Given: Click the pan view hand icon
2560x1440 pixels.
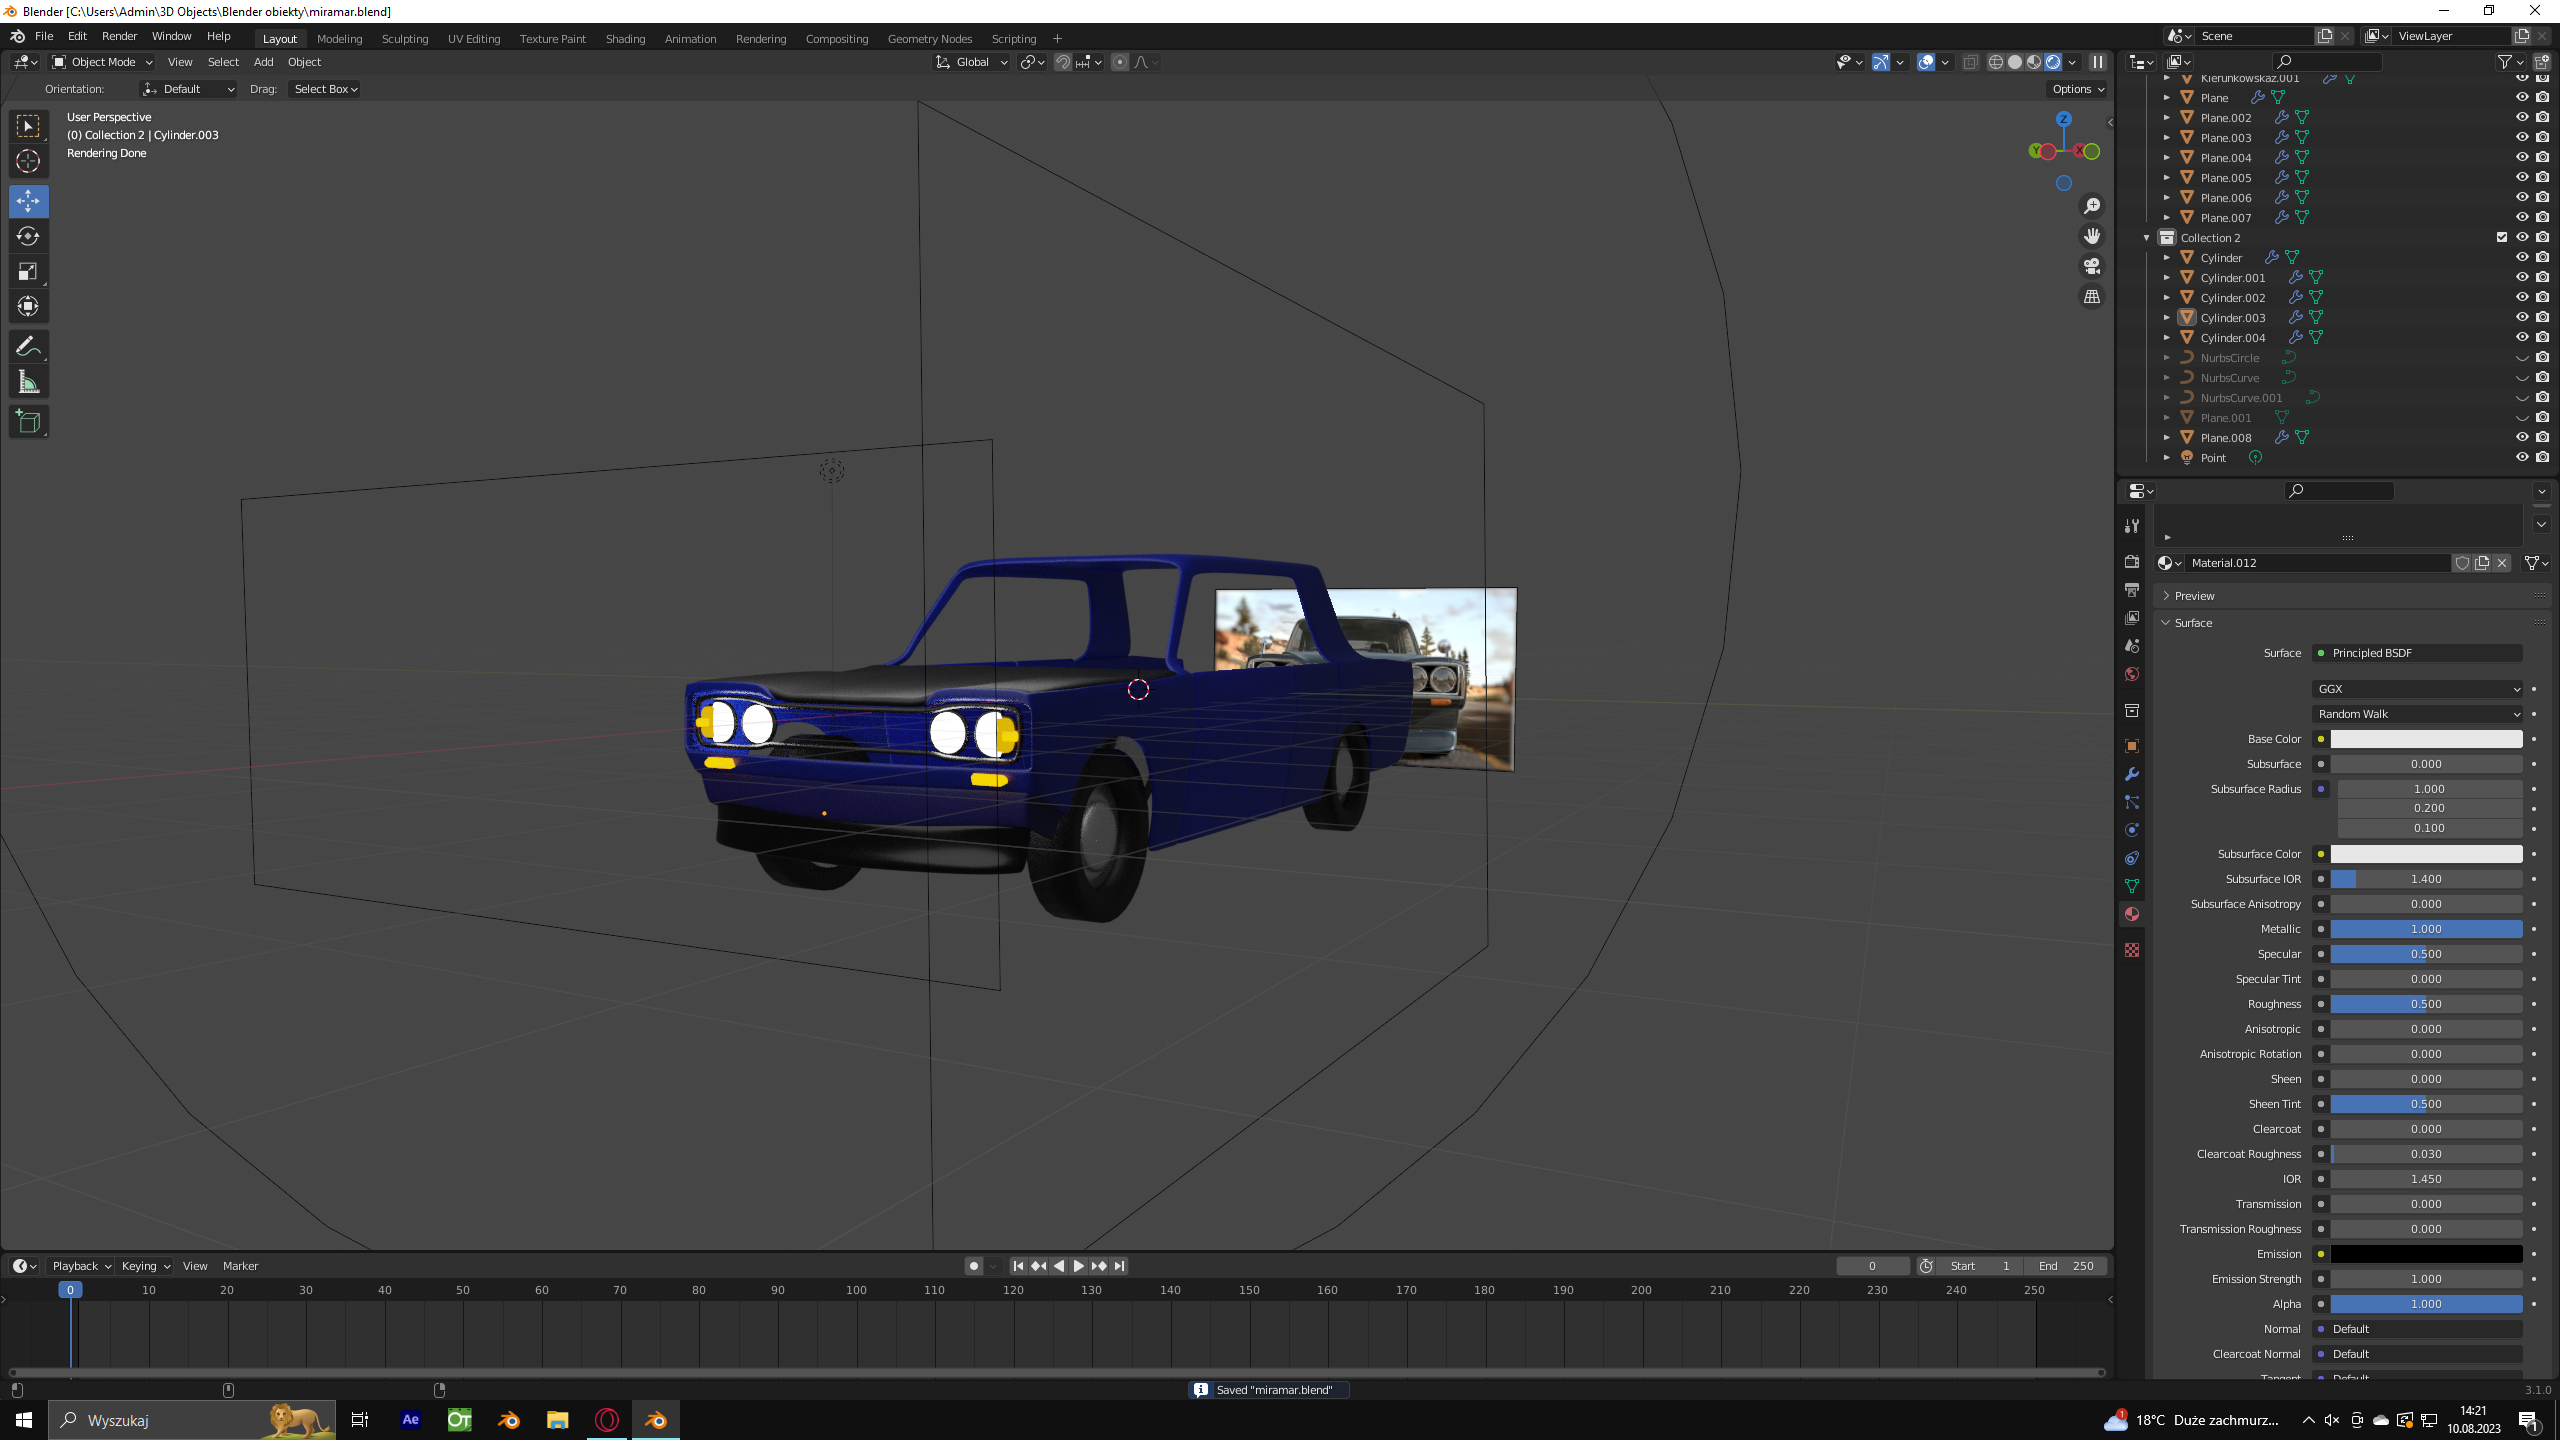Looking at the screenshot, I should (2092, 236).
